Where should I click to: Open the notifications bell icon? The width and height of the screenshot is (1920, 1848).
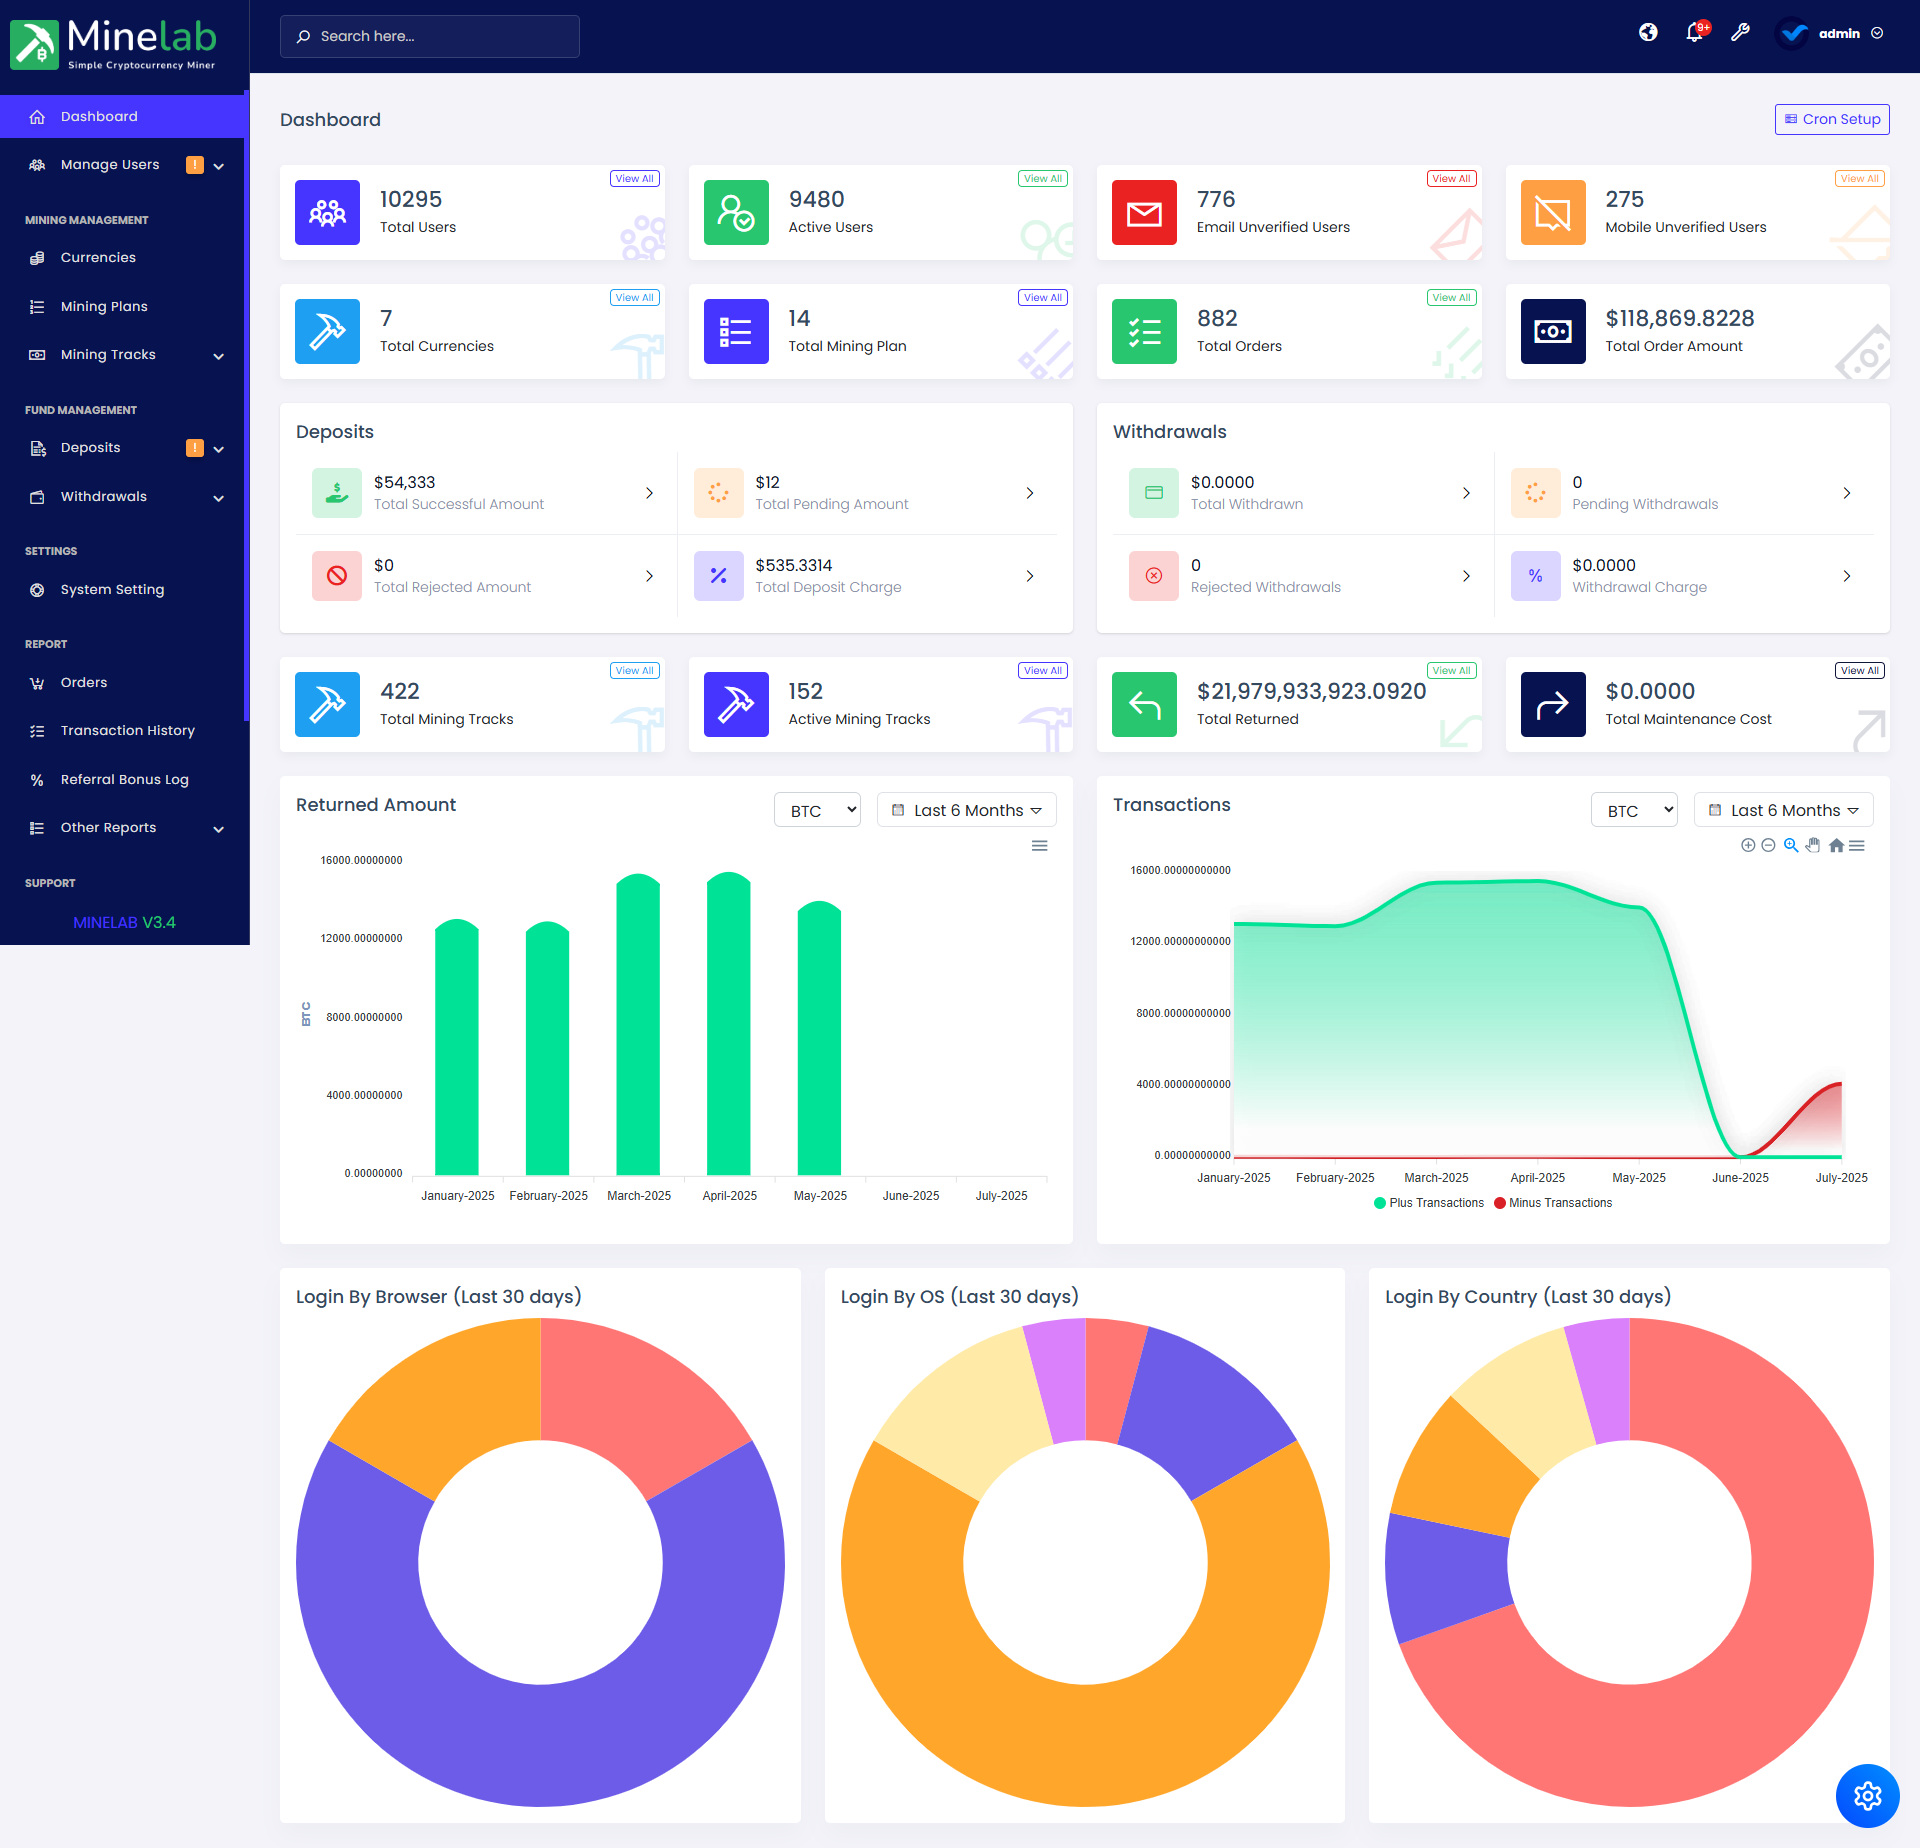point(1694,33)
